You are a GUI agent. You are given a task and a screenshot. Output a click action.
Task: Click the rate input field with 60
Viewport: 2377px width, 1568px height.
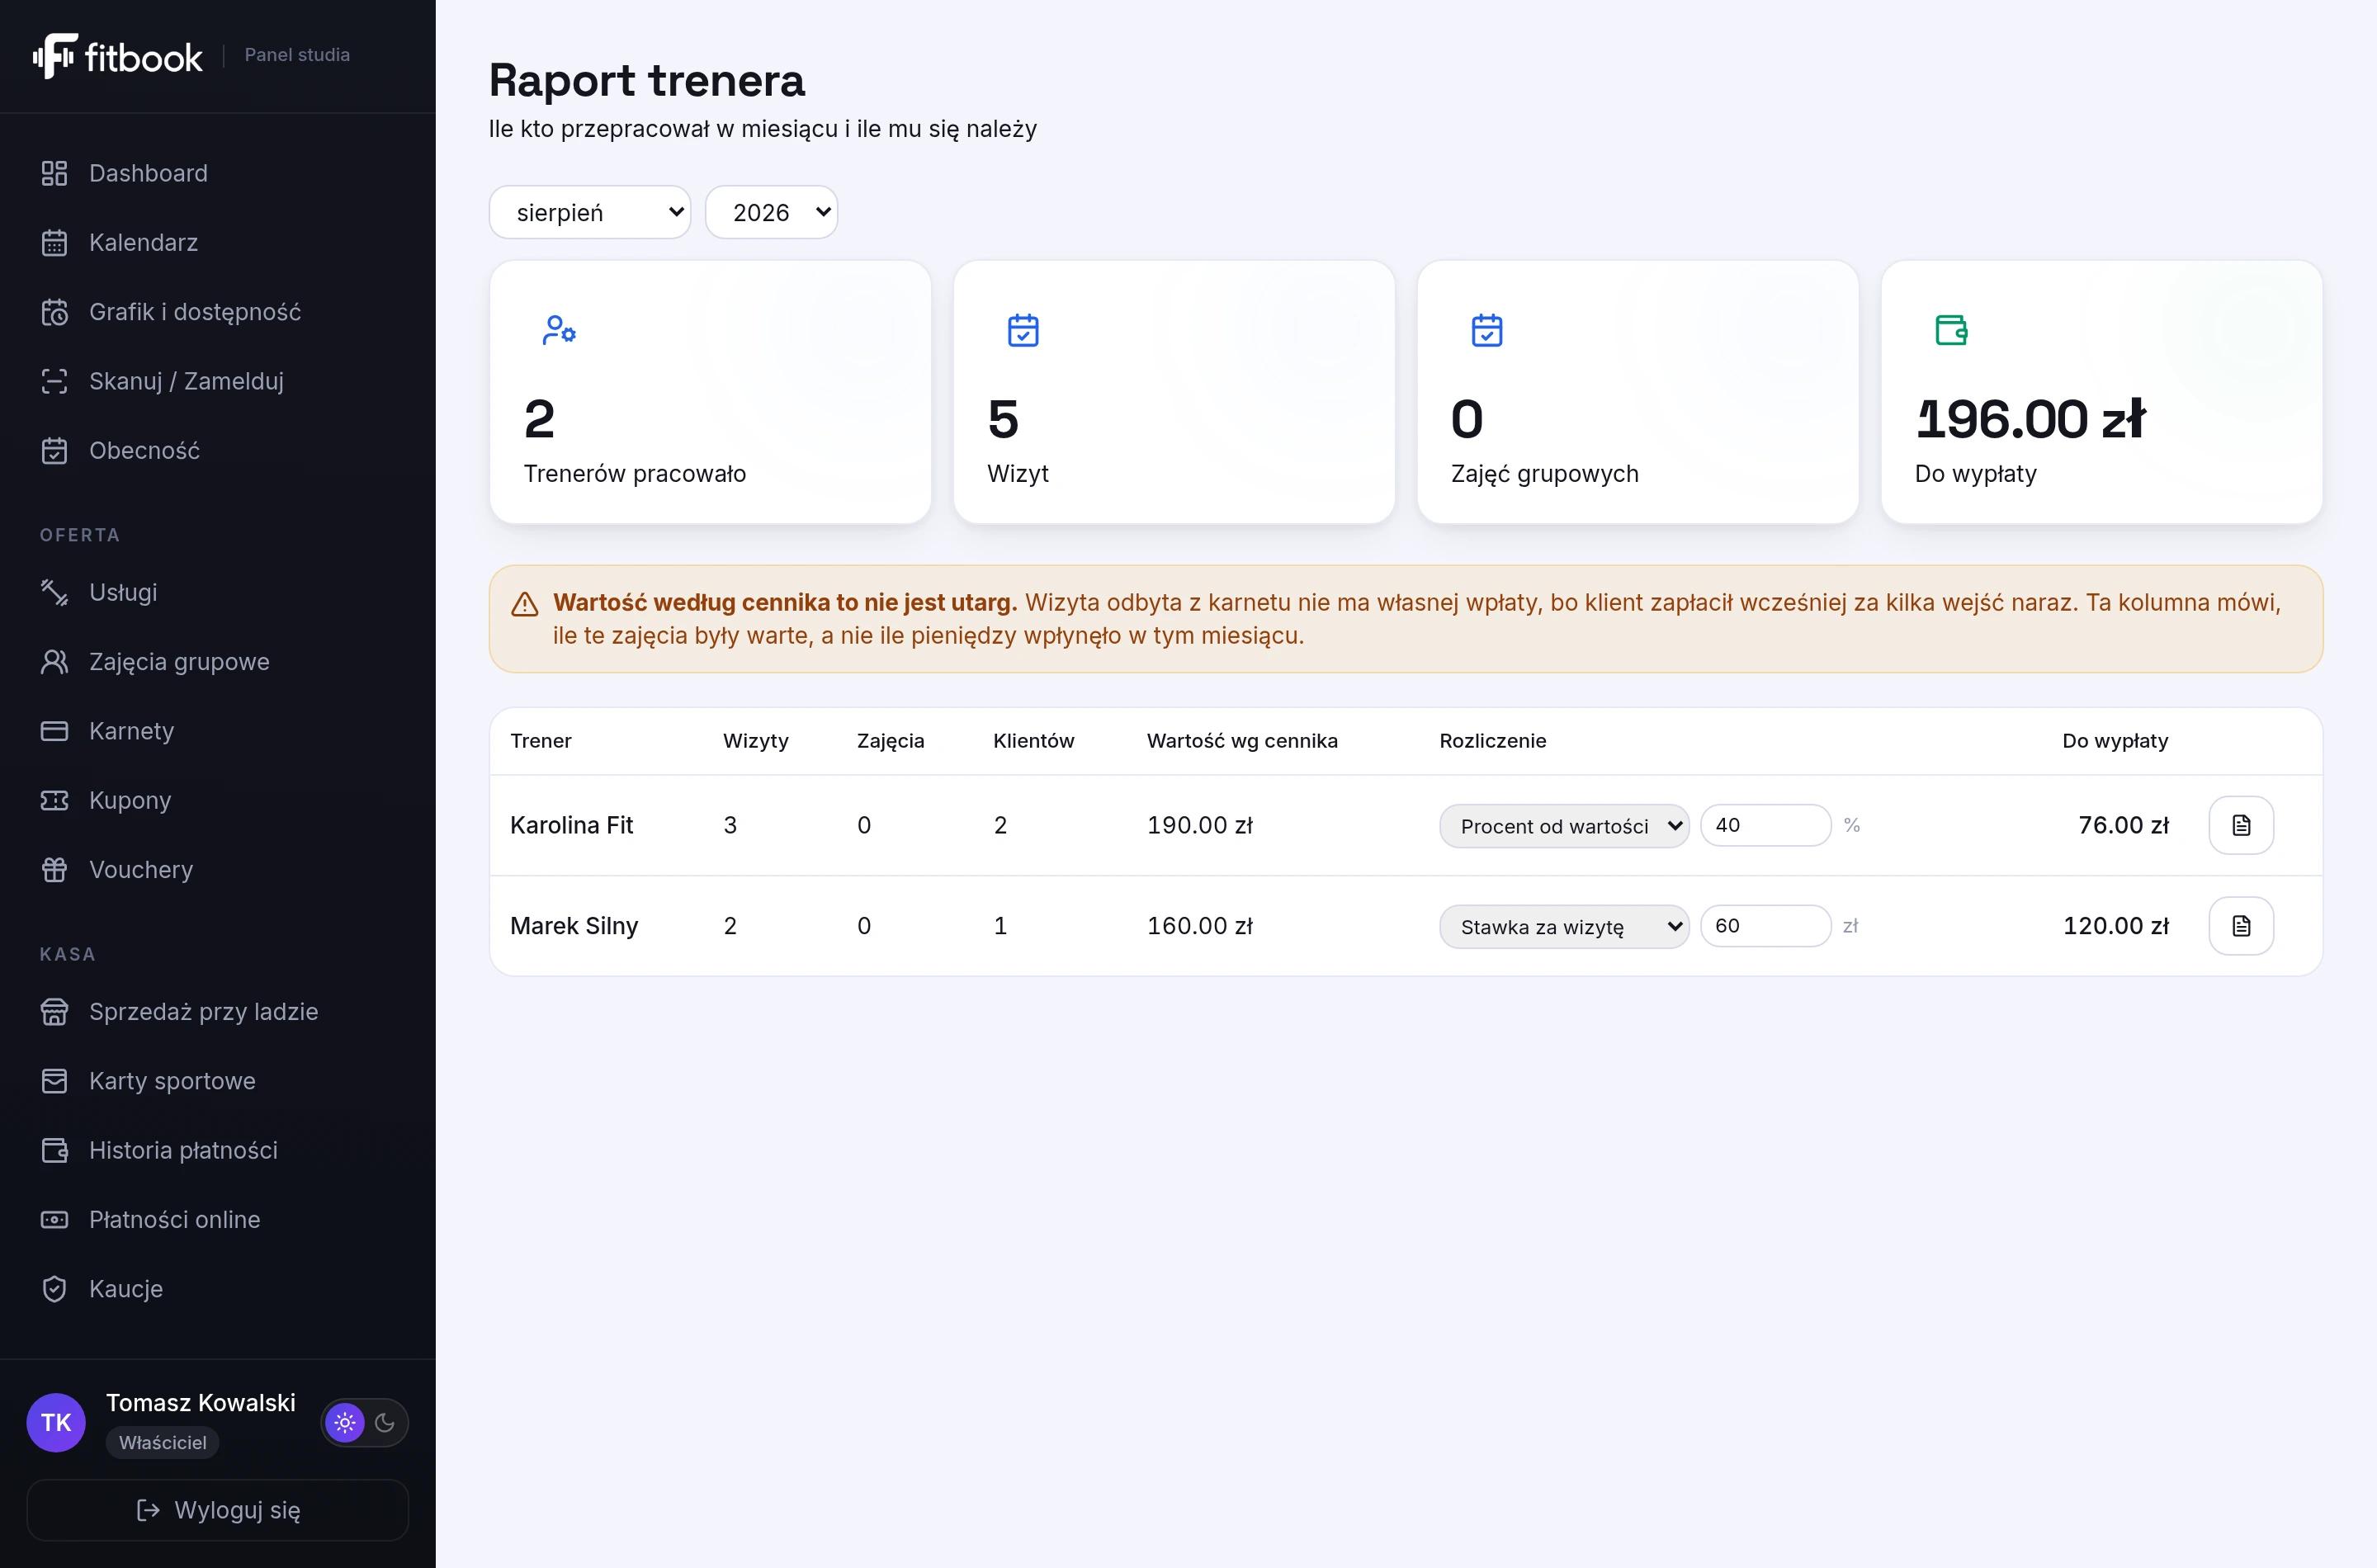click(x=1766, y=926)
